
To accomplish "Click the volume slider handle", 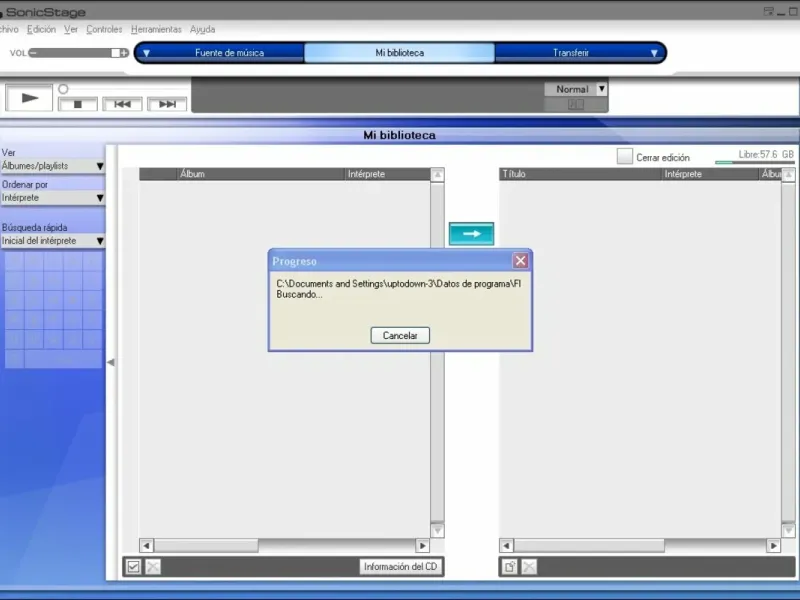I will (x=116, y=53).
